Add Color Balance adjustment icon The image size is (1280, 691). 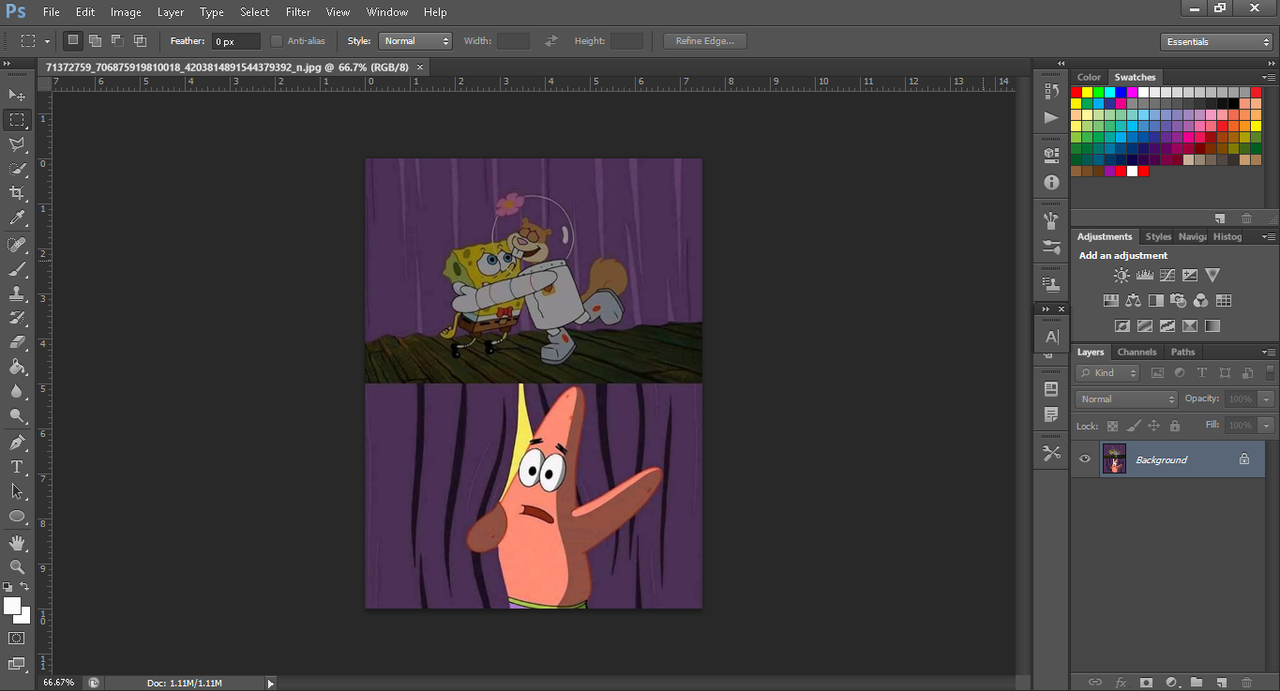coord(1133,300)
